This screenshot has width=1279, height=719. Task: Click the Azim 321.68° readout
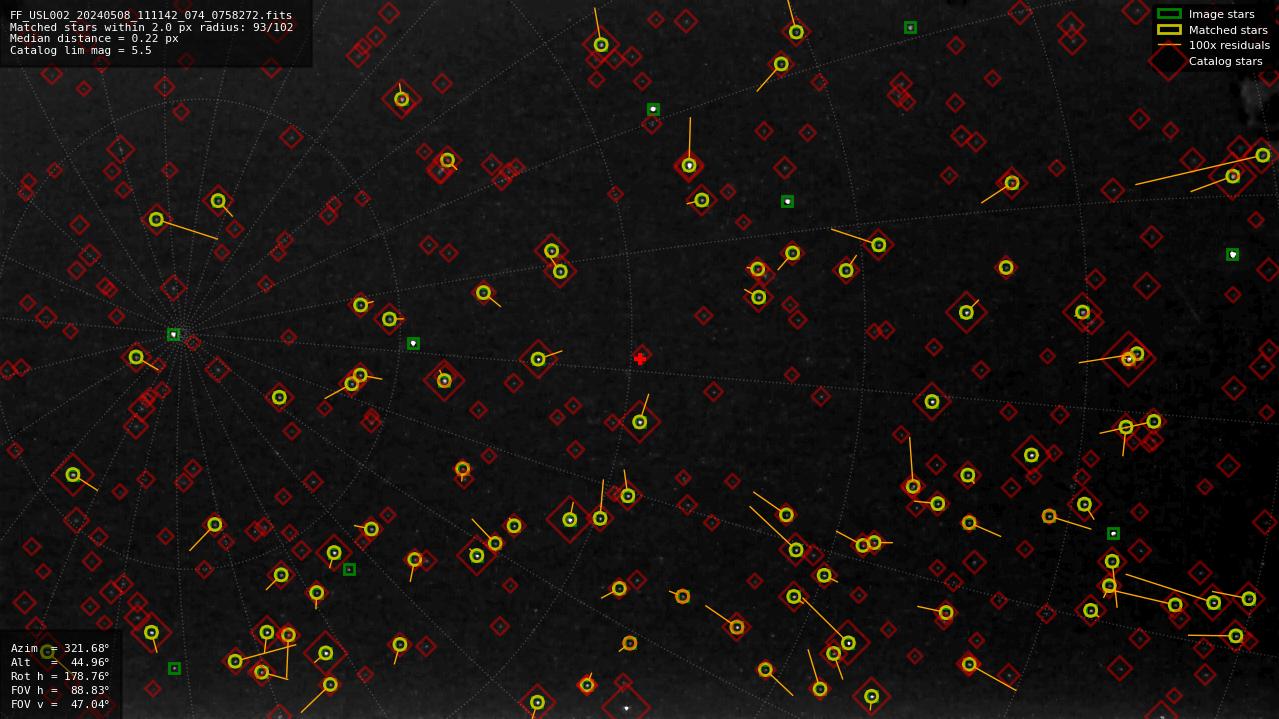pos(60,648)
